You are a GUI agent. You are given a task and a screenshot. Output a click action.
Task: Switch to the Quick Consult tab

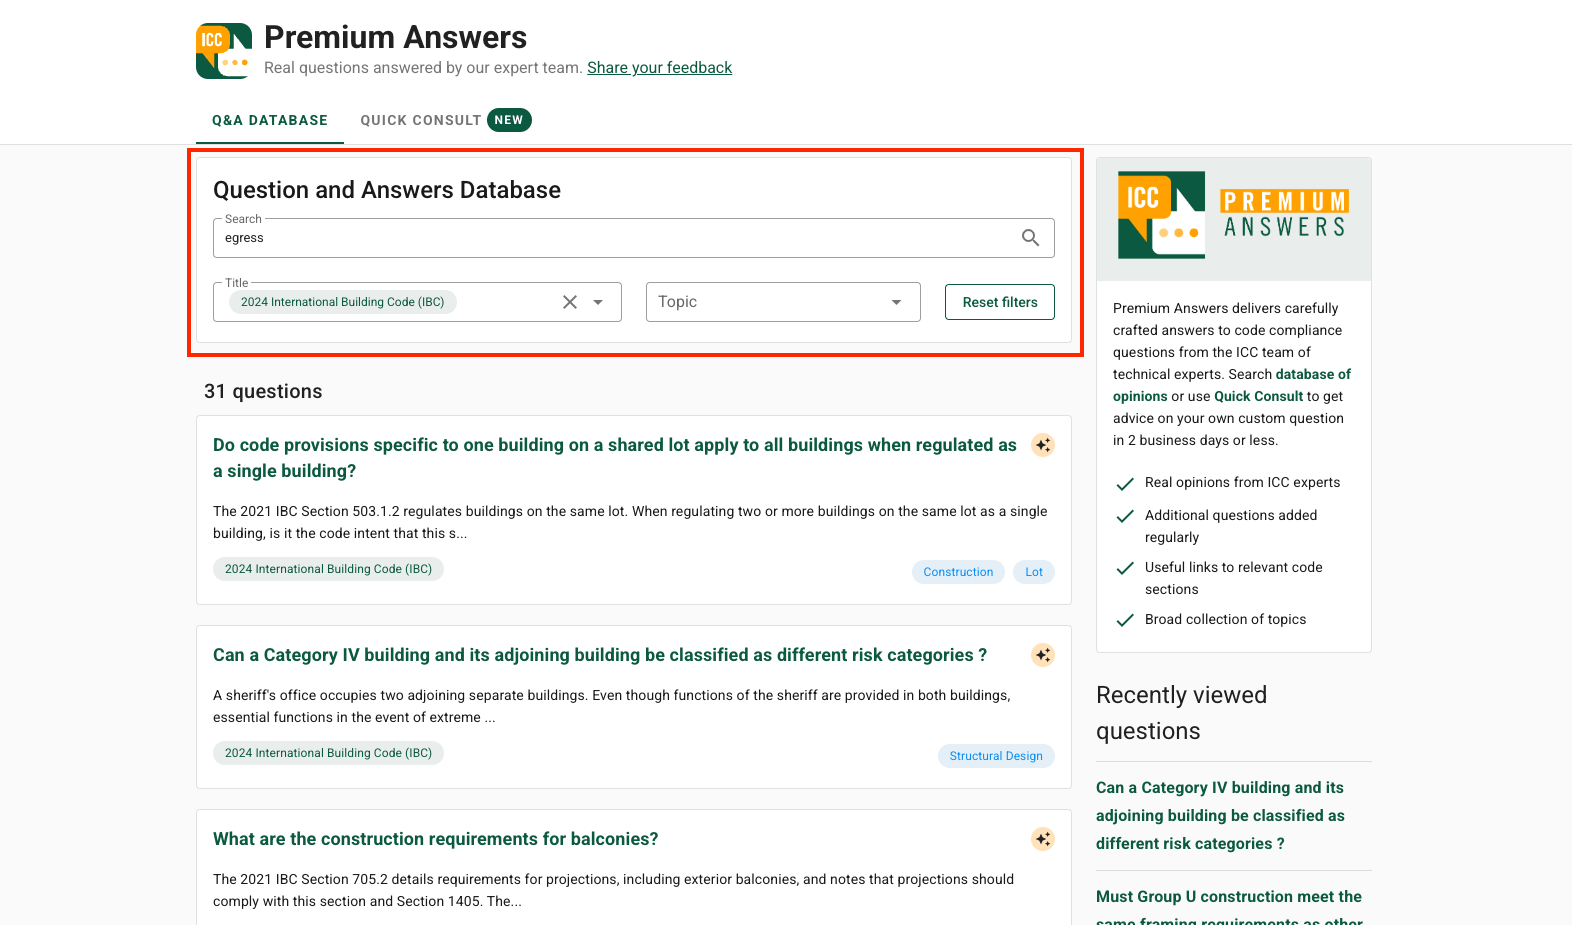coord(445,120)
